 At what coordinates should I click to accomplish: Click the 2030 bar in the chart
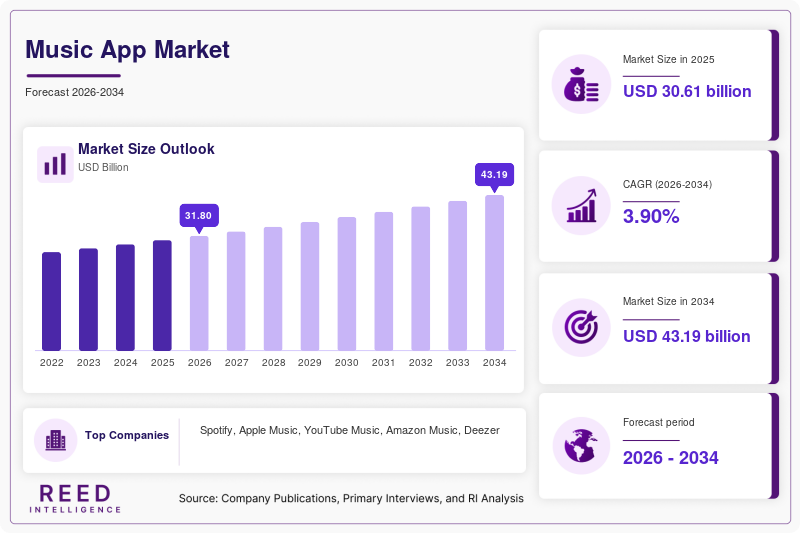click(347, 284)
